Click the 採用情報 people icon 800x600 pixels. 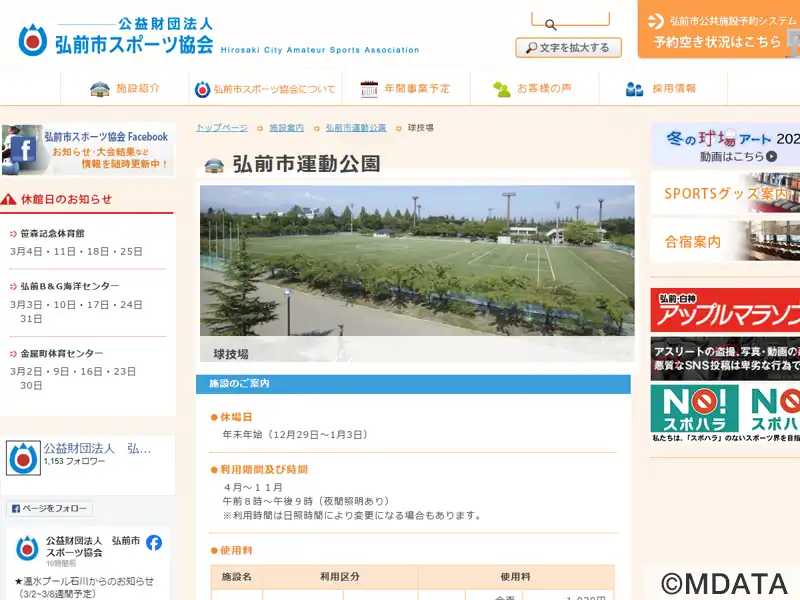click(x=634, y=89)
